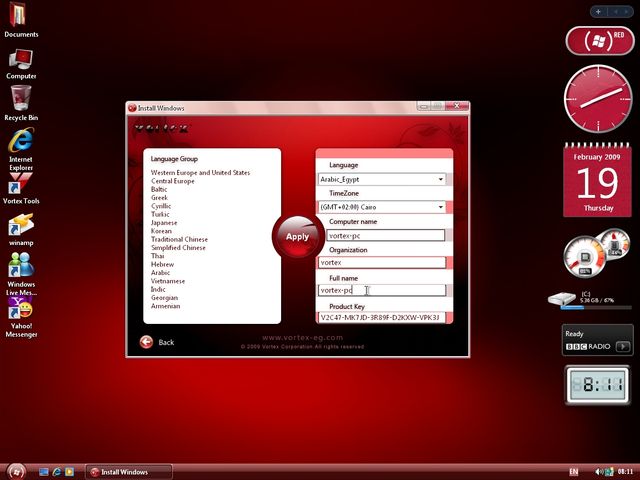Viewport: 640px width, 480px height.
Task: Click the drive C: usage bar
Action: pos(597,307)
